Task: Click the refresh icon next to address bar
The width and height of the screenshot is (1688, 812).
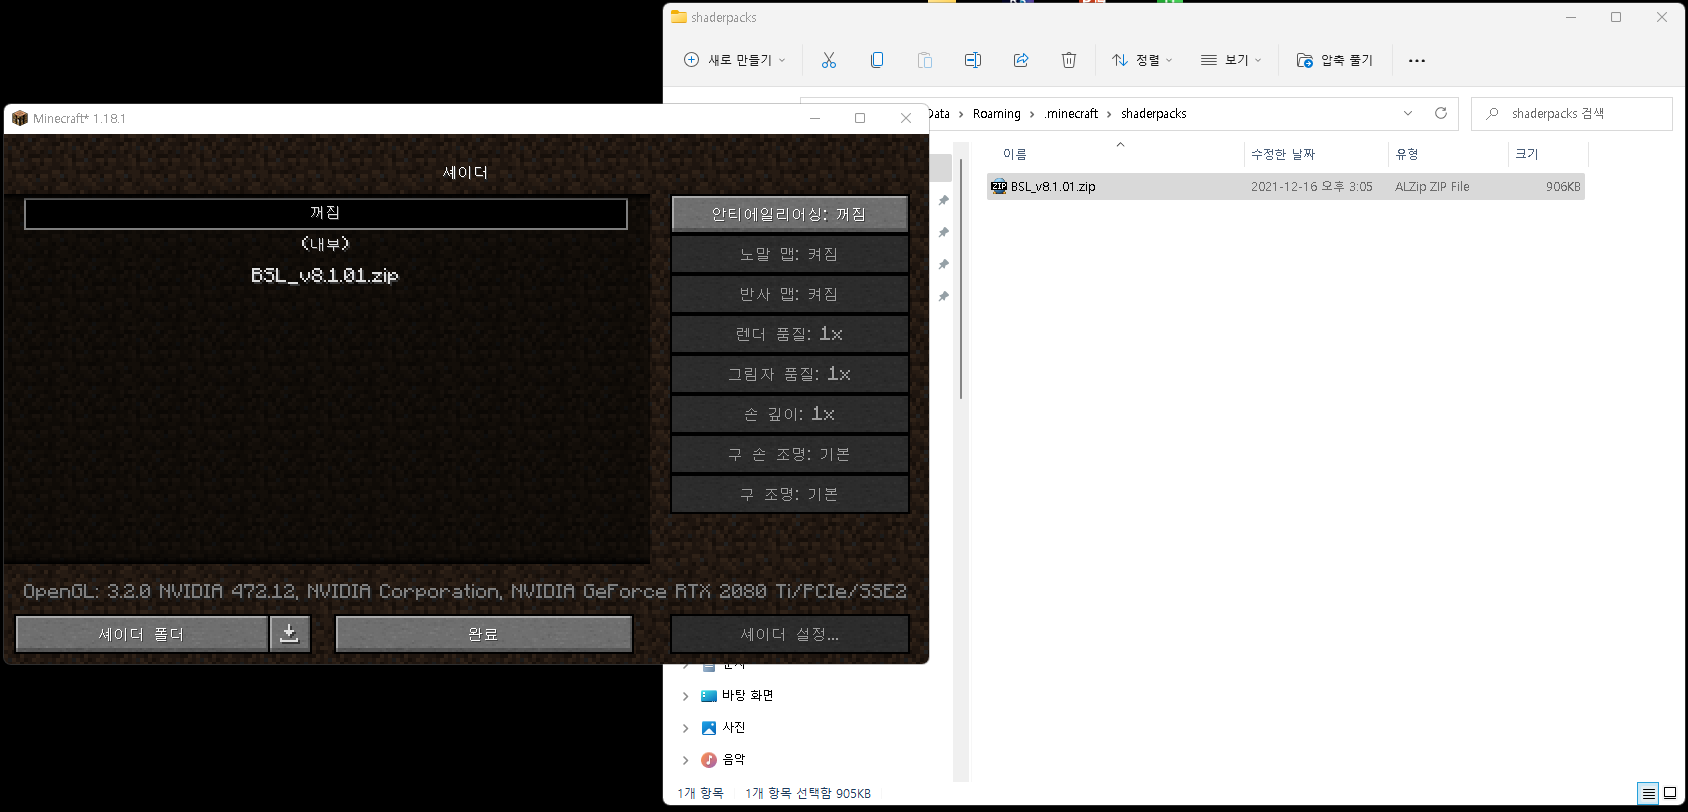Action: pos(1441,113)
